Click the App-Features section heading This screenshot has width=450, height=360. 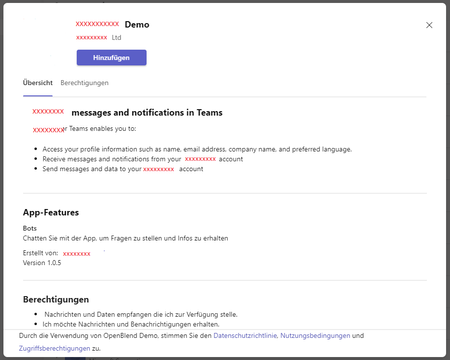[x=51, y=213]
